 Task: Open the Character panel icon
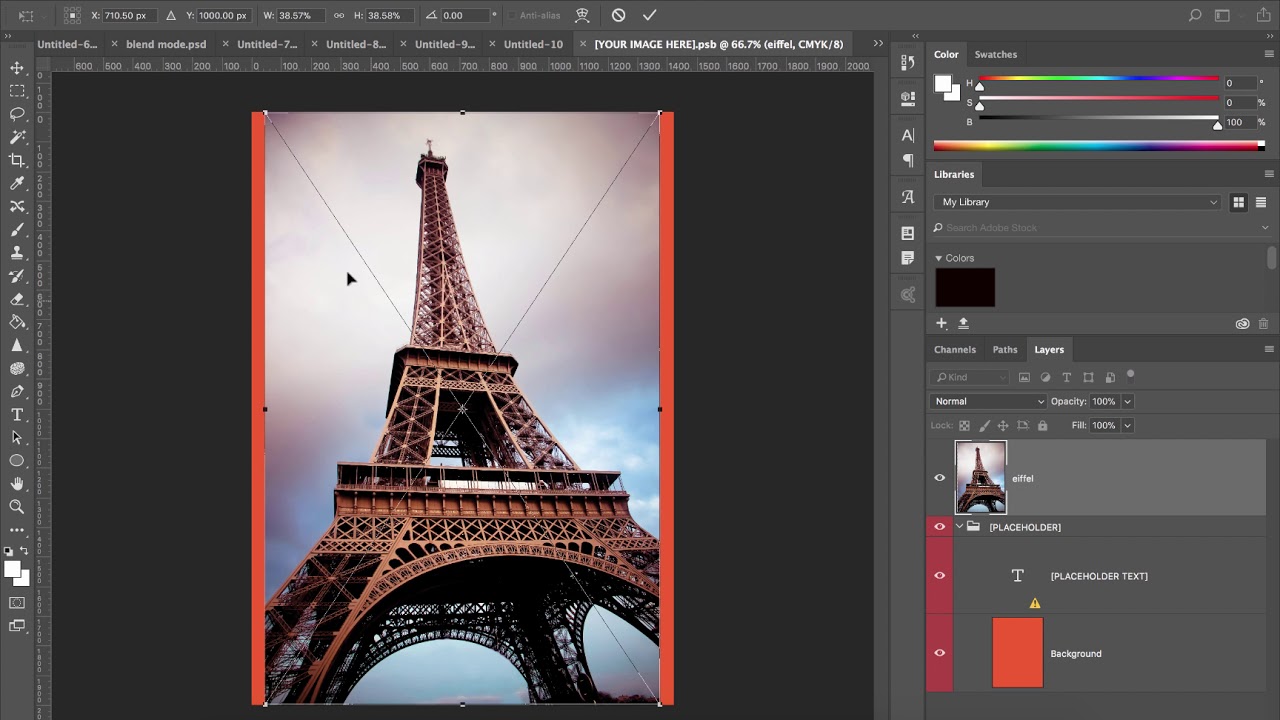908,135
